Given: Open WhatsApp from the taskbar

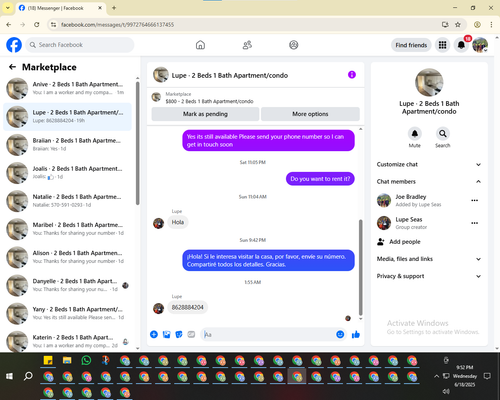Looking at the screenshot, I should tap(86, 360).
